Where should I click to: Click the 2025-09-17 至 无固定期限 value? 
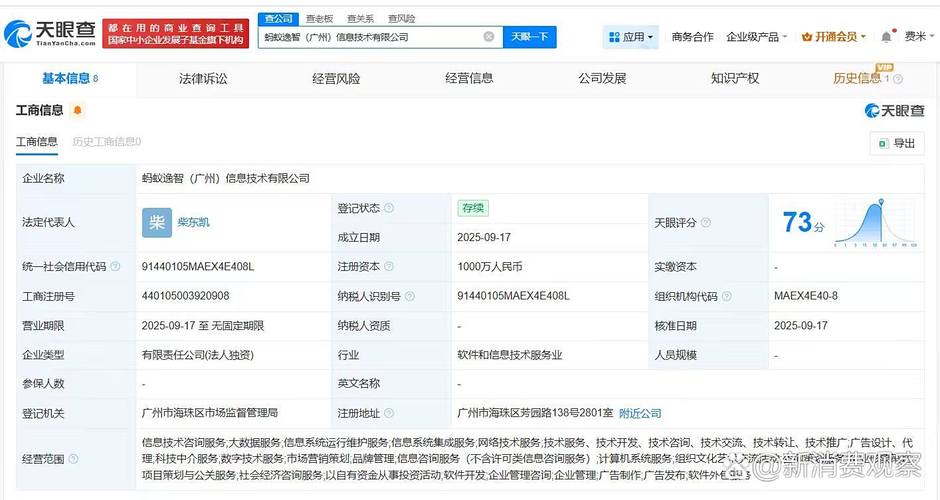tap(203, 326)
